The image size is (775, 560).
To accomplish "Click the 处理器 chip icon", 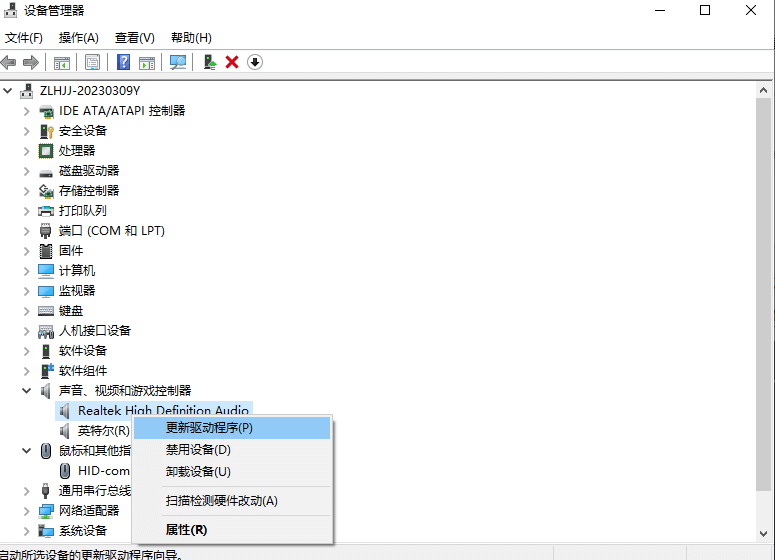I will 46,151.
